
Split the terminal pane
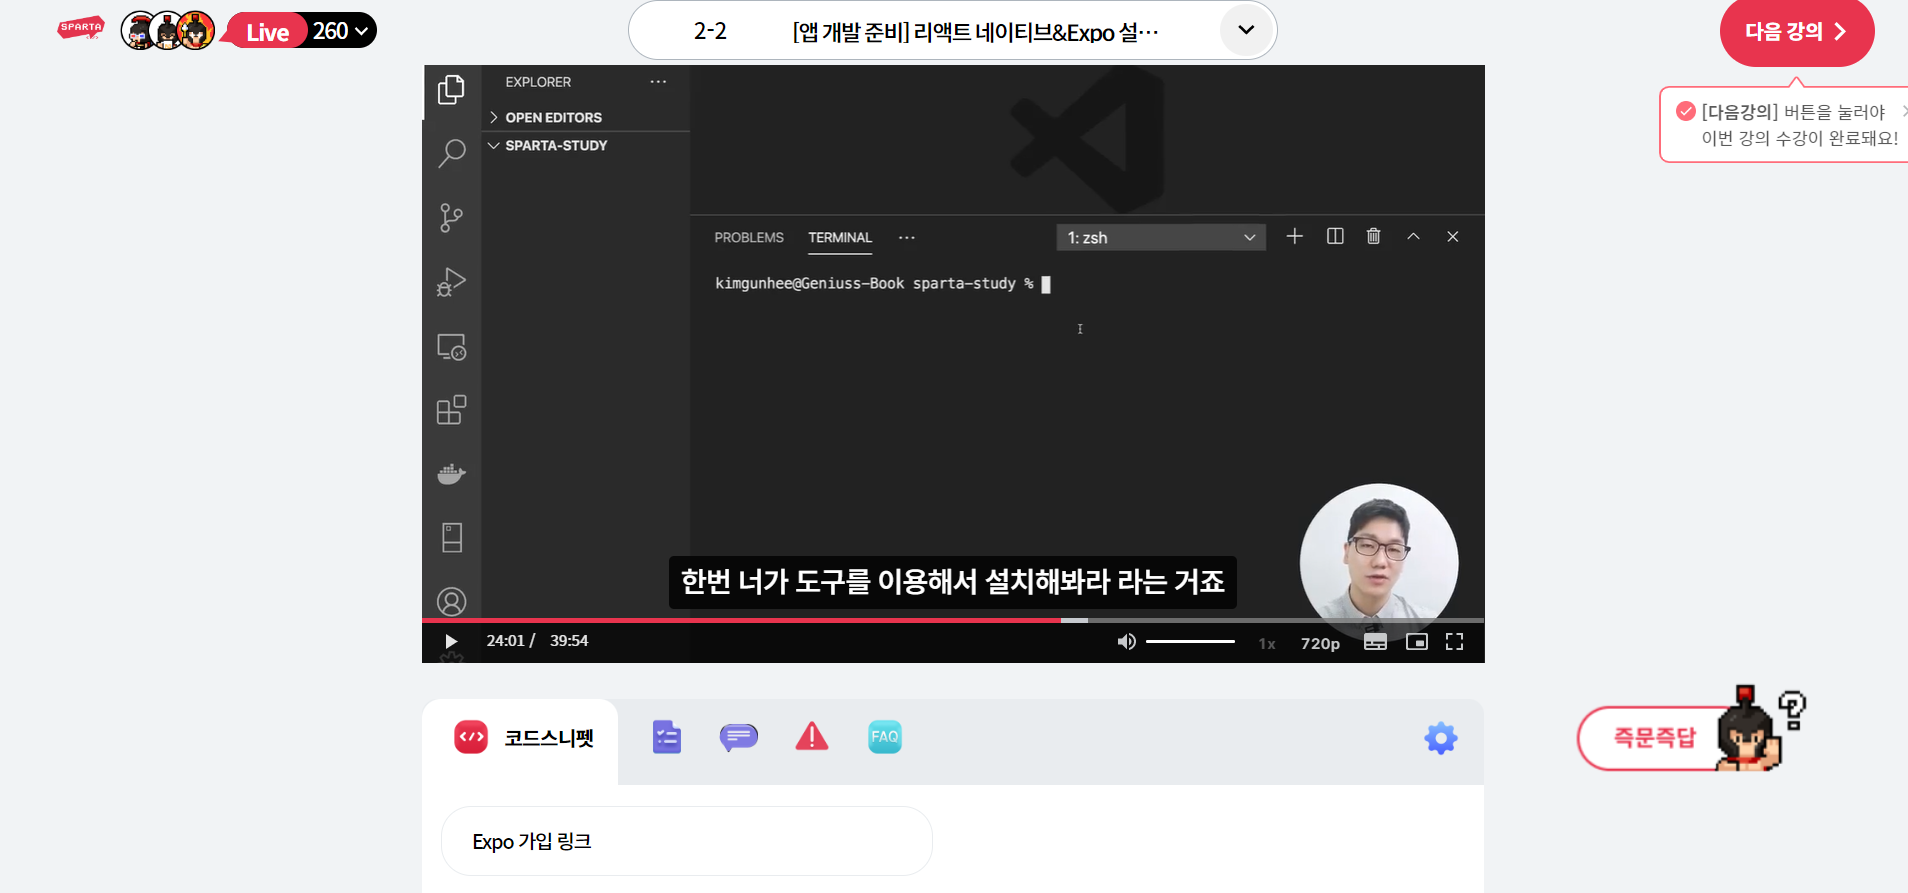[1335, 236]
